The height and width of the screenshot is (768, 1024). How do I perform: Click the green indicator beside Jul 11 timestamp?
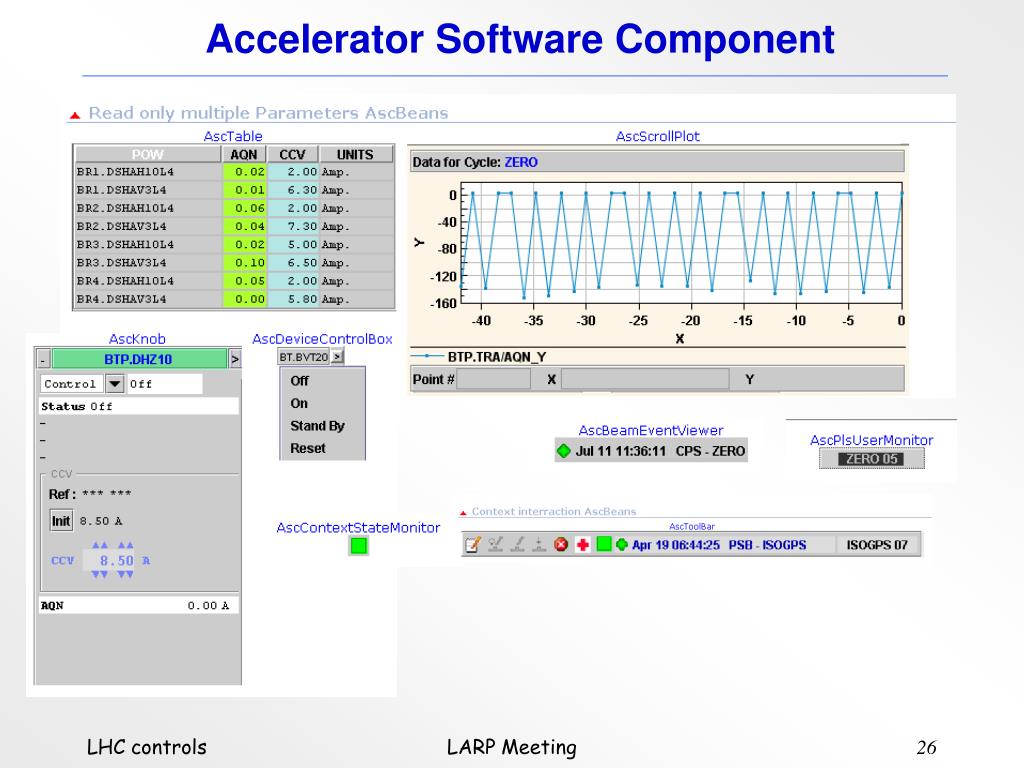coord(564,451)
